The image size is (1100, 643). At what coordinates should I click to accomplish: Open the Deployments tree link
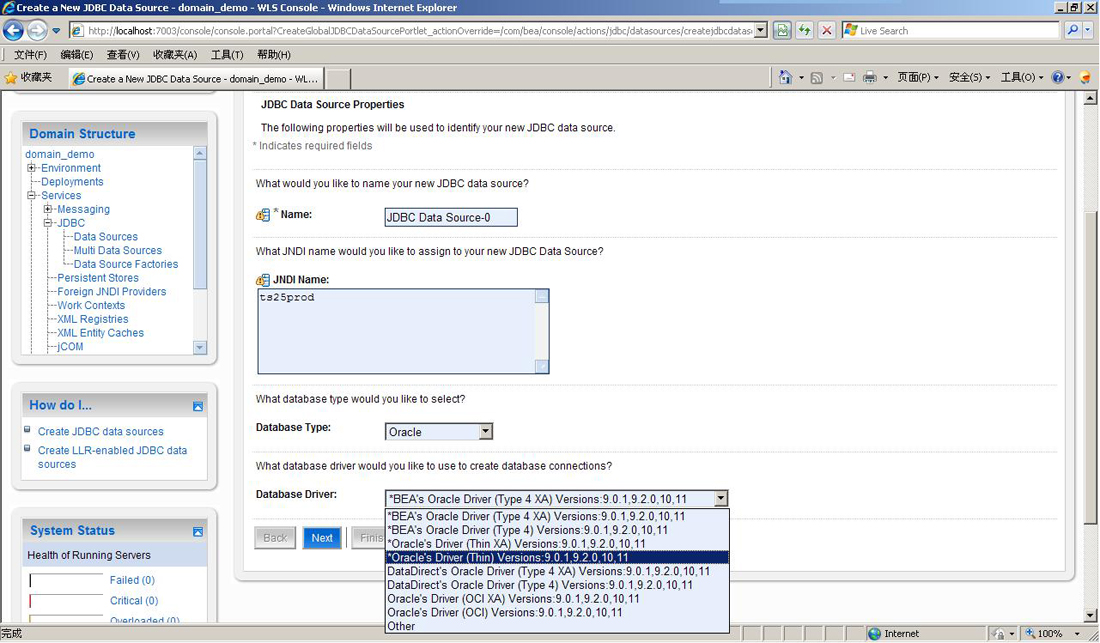point(72,182)
